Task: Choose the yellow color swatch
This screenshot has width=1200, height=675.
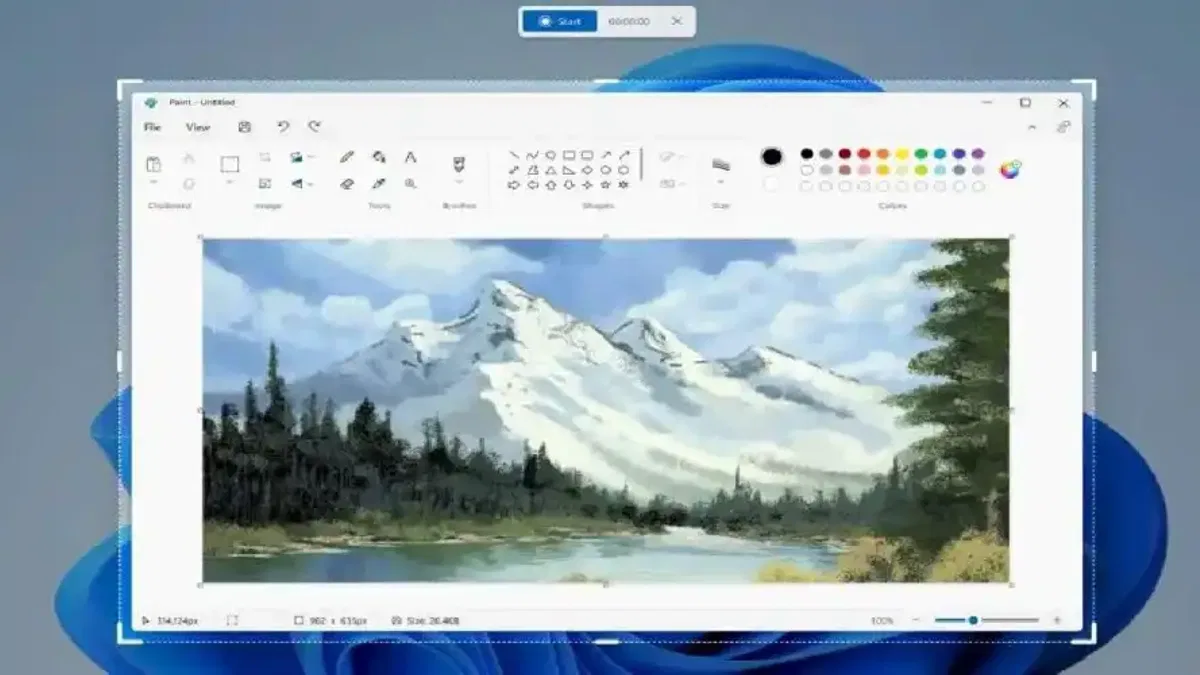Action: (x=902, y=154)
